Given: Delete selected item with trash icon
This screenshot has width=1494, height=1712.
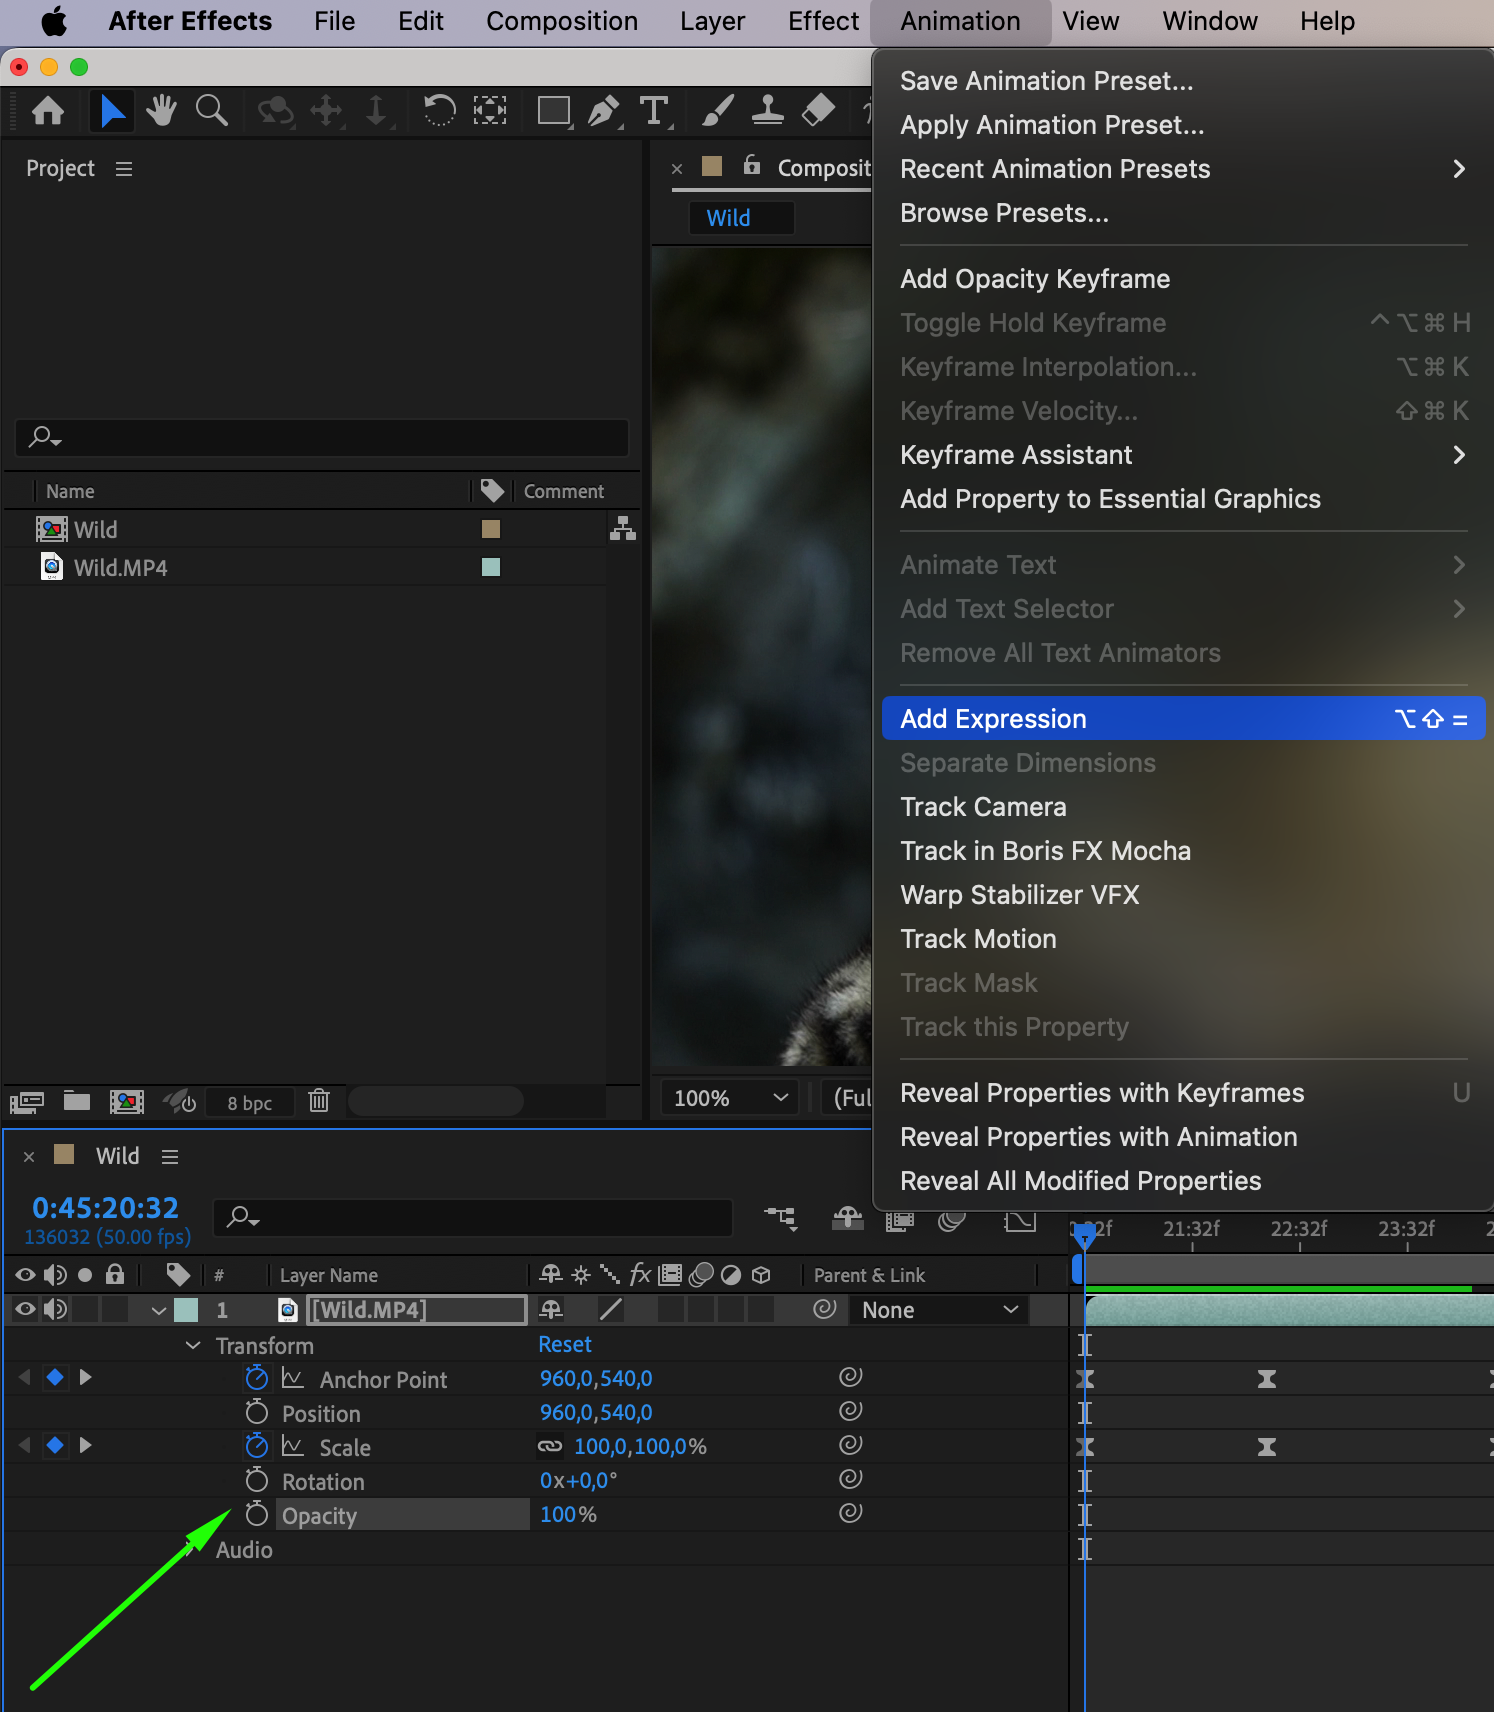Looking at the screenshot, I should [319, 1101].
